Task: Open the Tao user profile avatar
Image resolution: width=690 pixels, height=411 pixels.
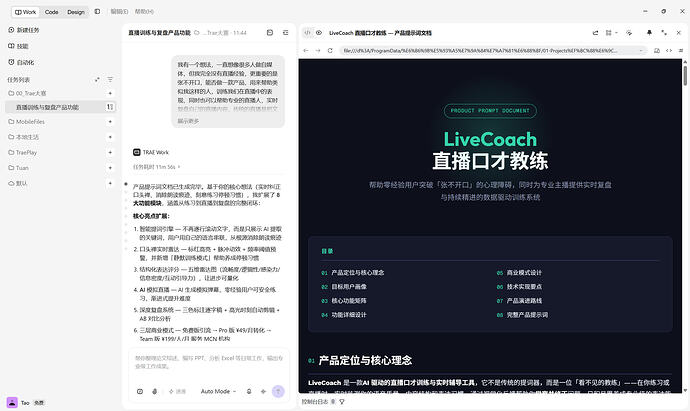Action: (12, 402)
